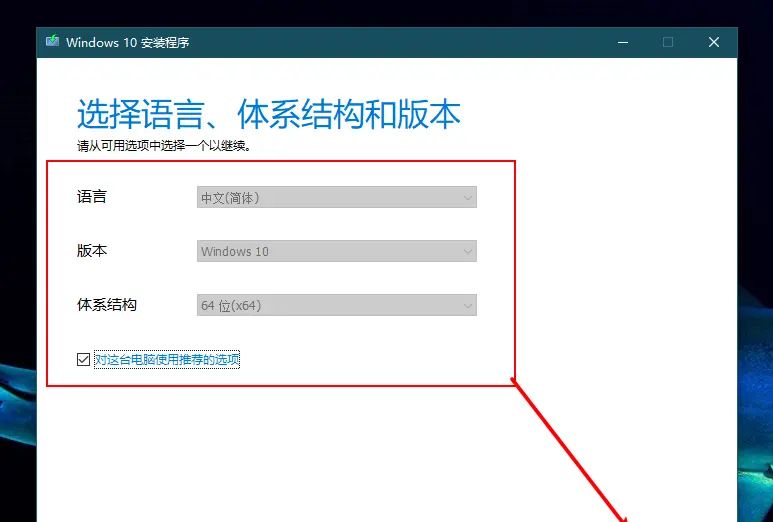Click the Windows 10 安装程序 title bar icon
This screenshot has height=522, width=773.
tap(52, 41)
